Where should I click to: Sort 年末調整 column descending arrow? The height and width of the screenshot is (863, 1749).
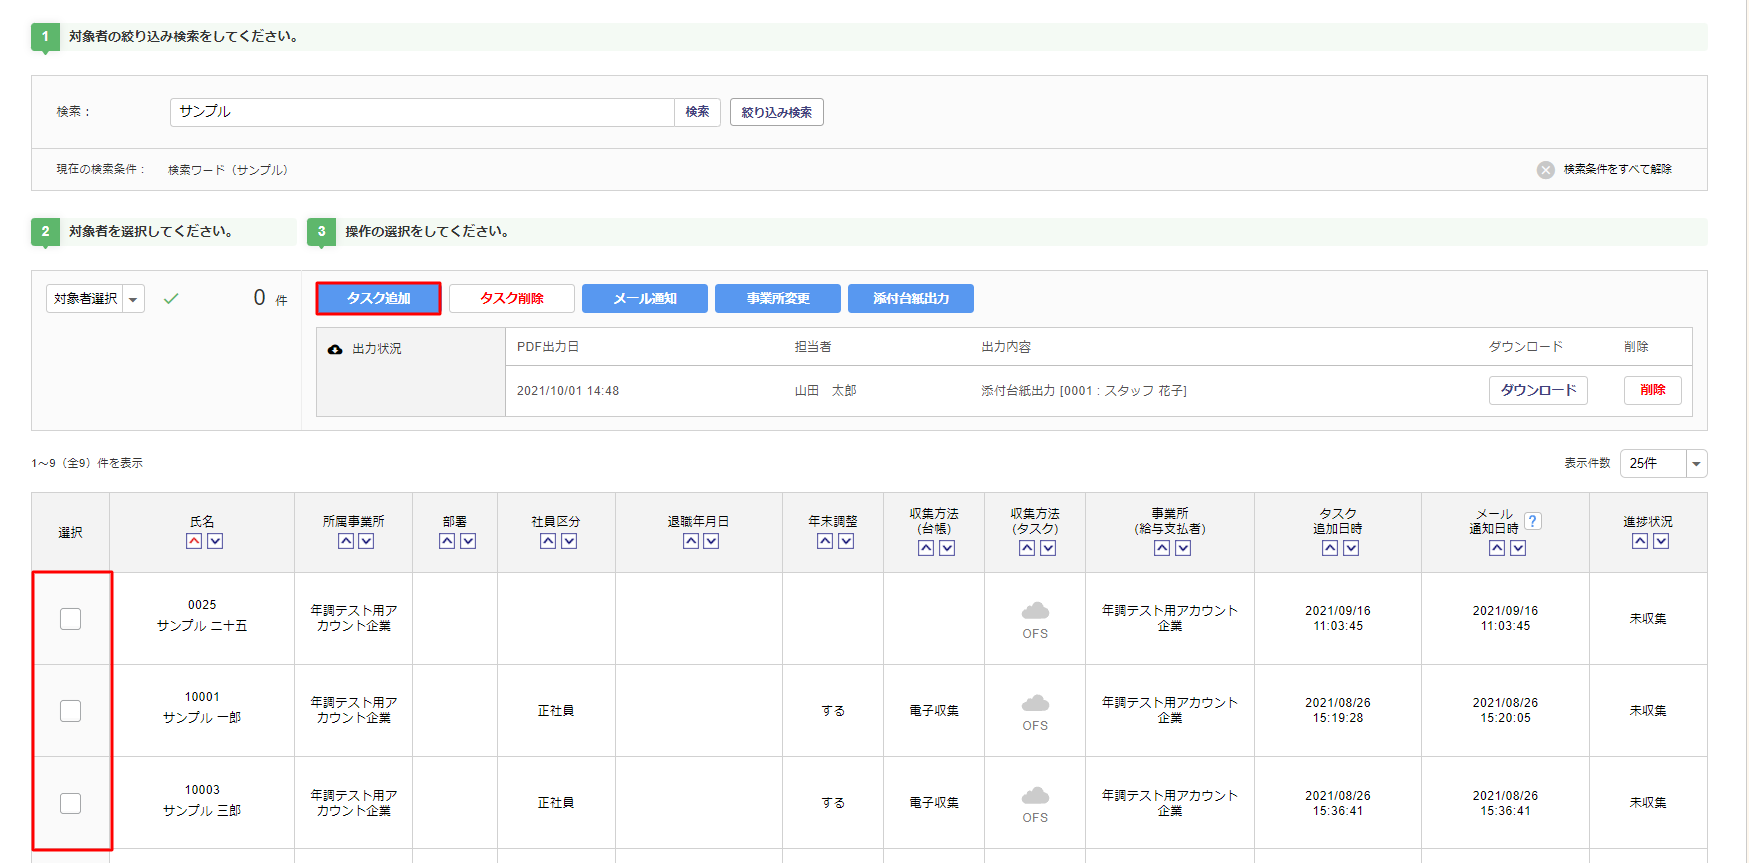(846, 541)
